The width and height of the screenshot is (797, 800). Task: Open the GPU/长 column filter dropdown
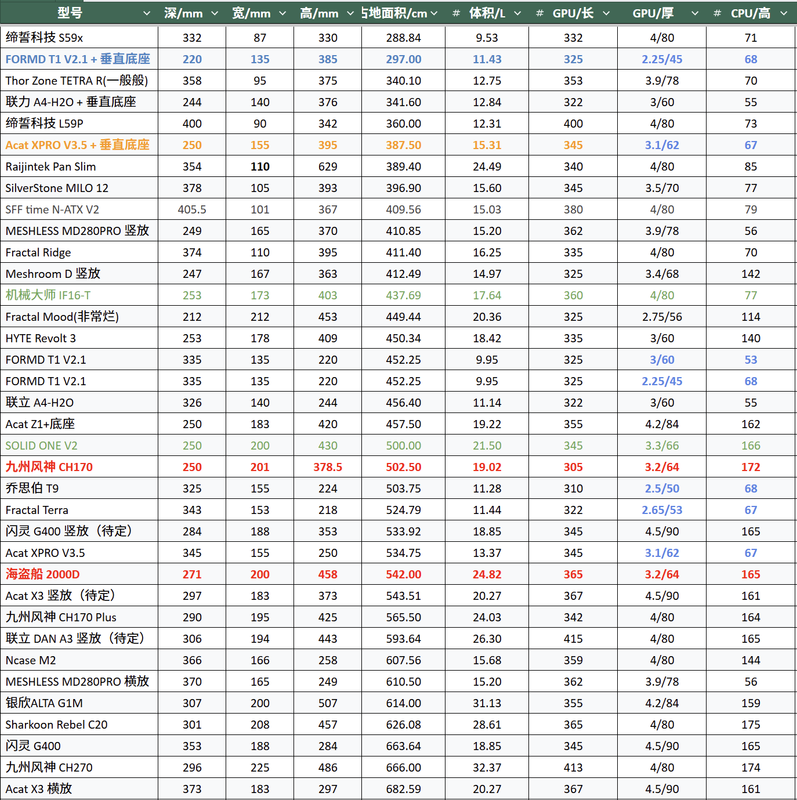[x=606, y=13]
